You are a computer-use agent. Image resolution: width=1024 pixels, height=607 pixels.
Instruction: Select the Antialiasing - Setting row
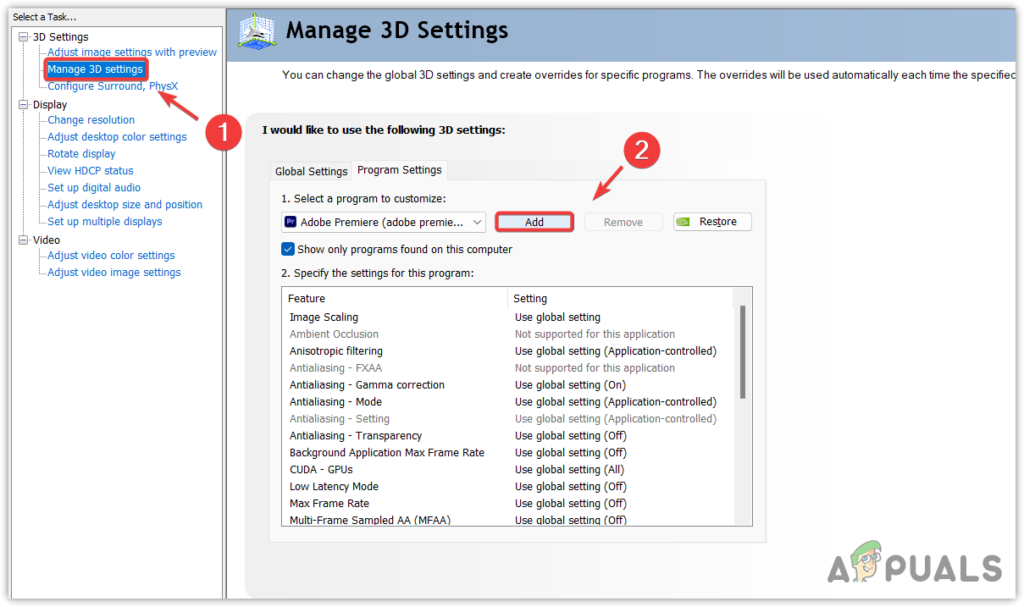tap(507, 419)
